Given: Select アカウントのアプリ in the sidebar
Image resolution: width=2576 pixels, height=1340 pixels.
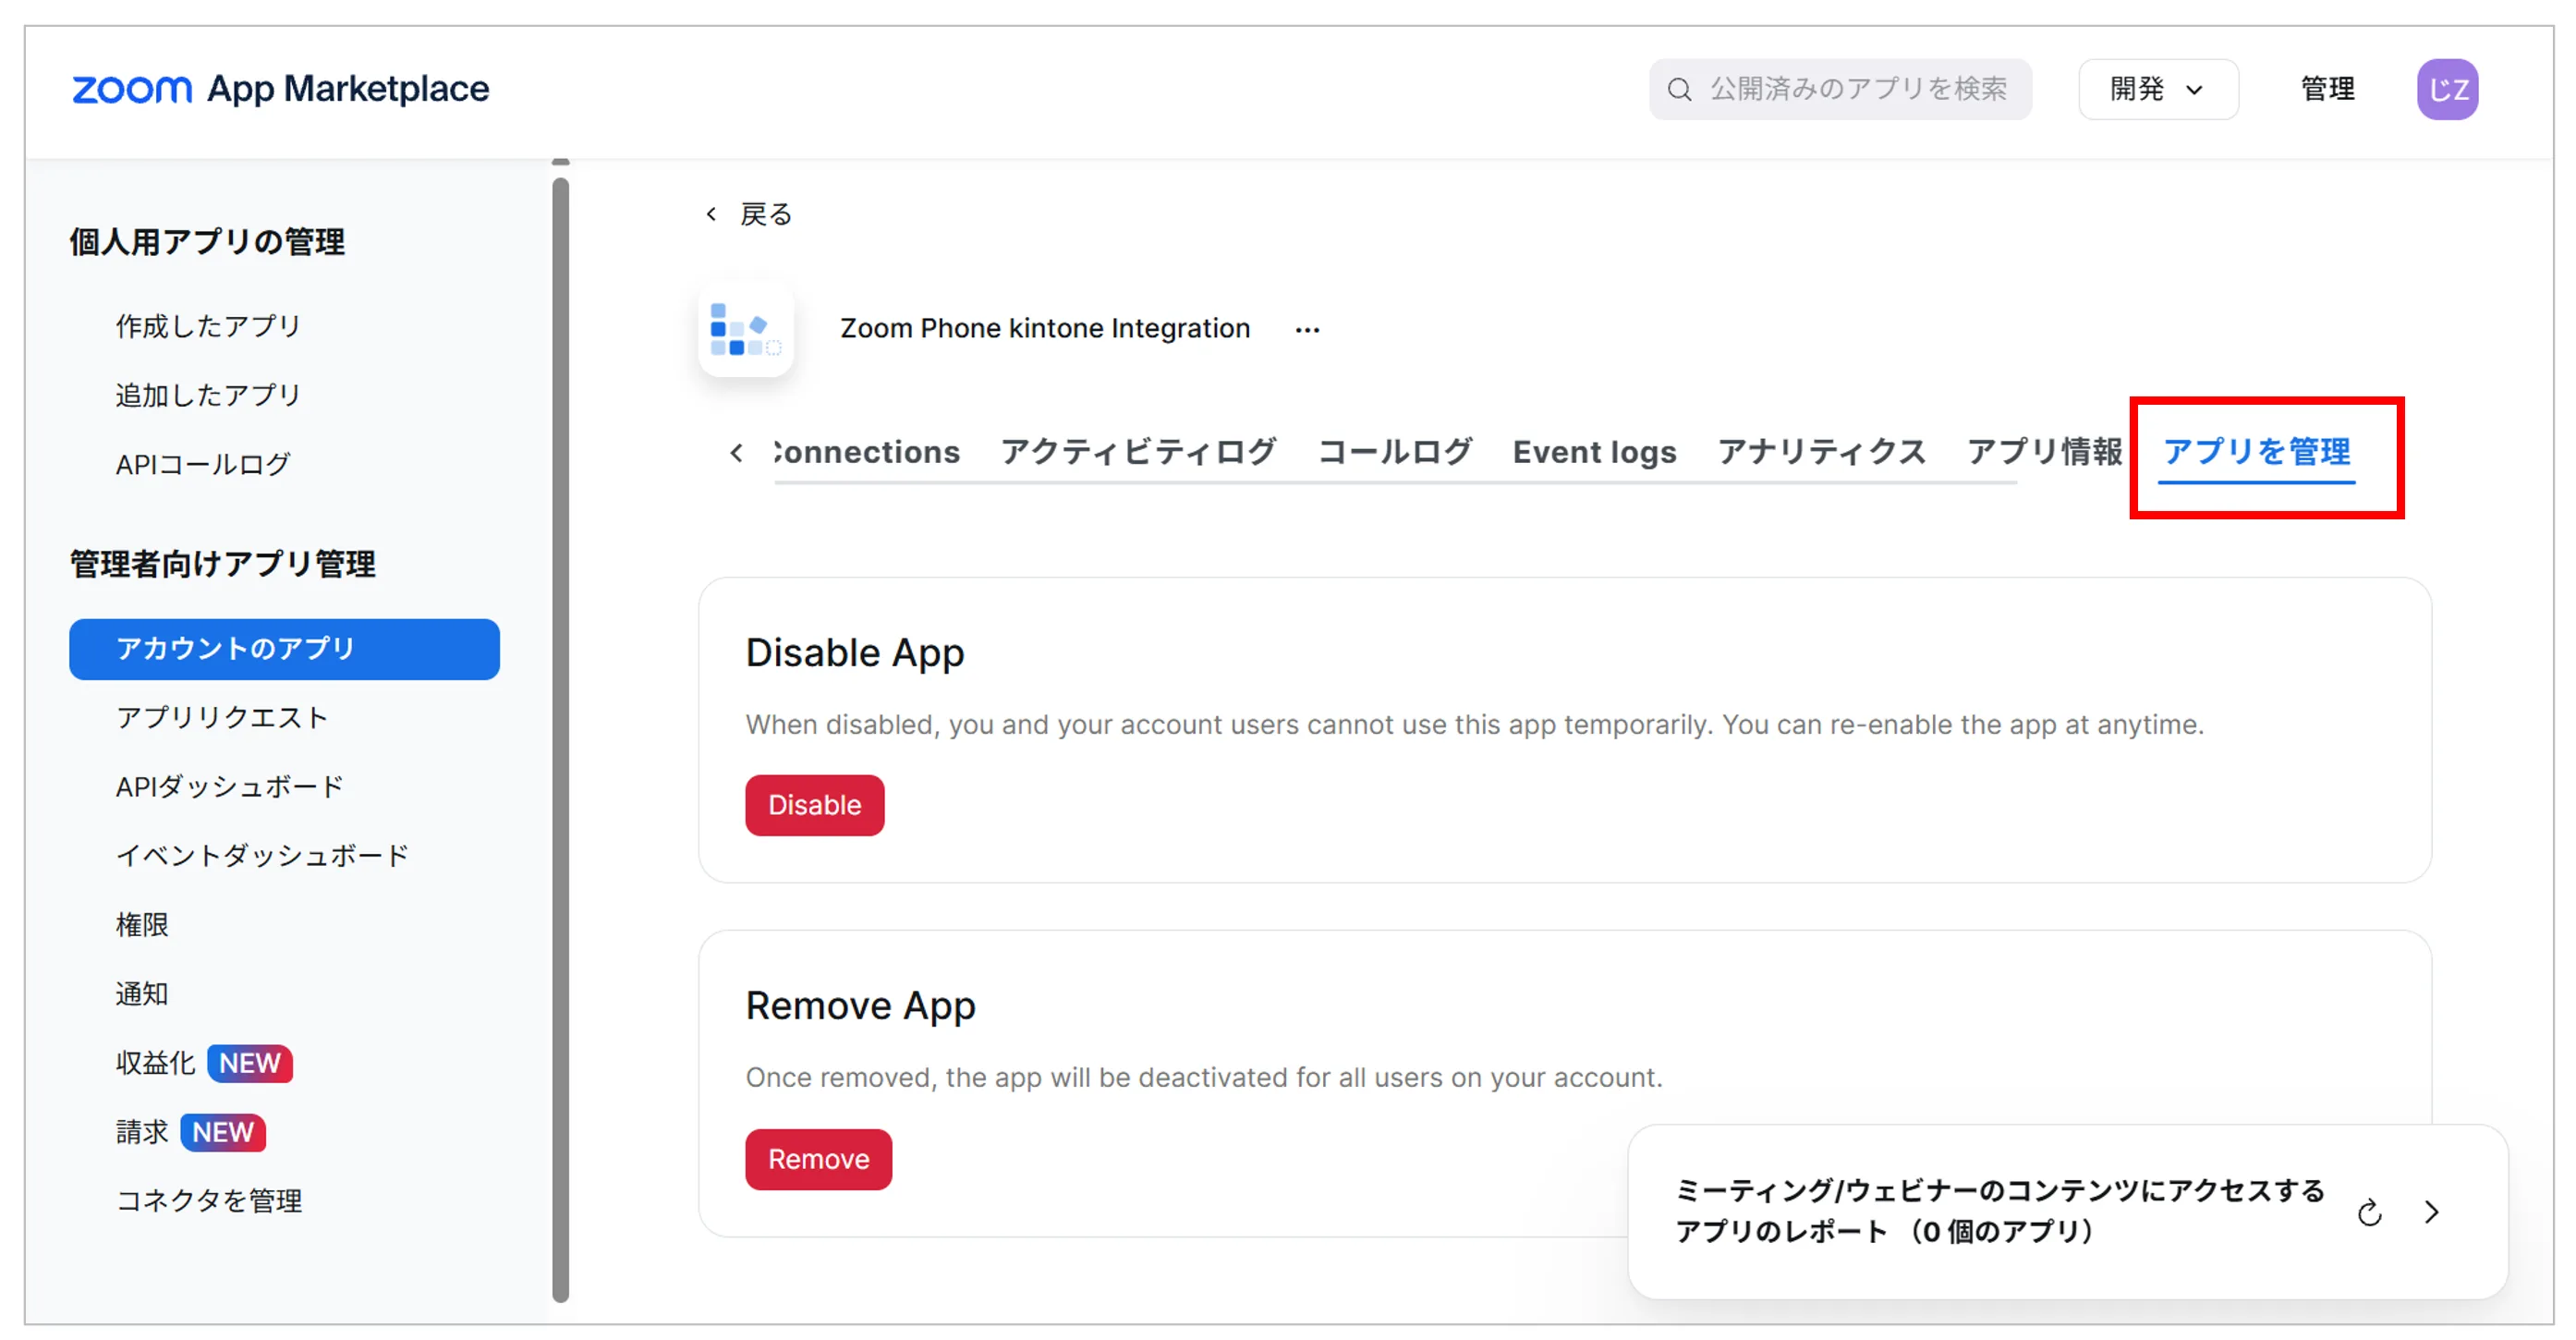Looking at the screenshot, I should point(284,649).
